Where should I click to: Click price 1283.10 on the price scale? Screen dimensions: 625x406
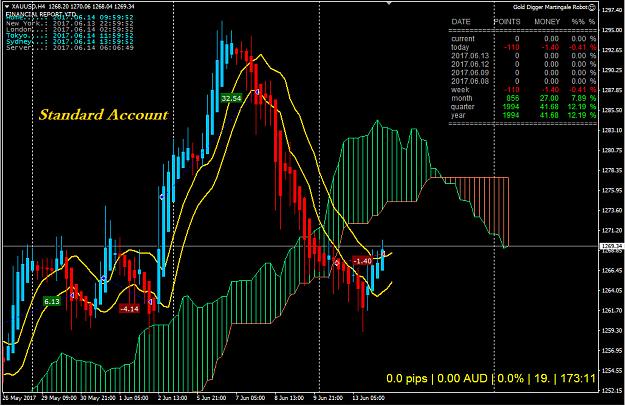(613, 130)
